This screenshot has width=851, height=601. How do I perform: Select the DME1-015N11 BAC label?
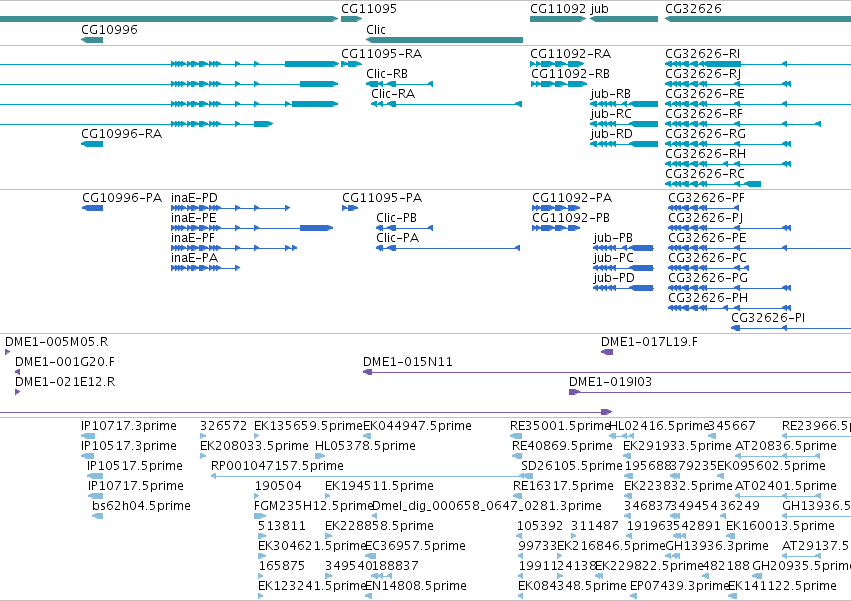(408, 363)
